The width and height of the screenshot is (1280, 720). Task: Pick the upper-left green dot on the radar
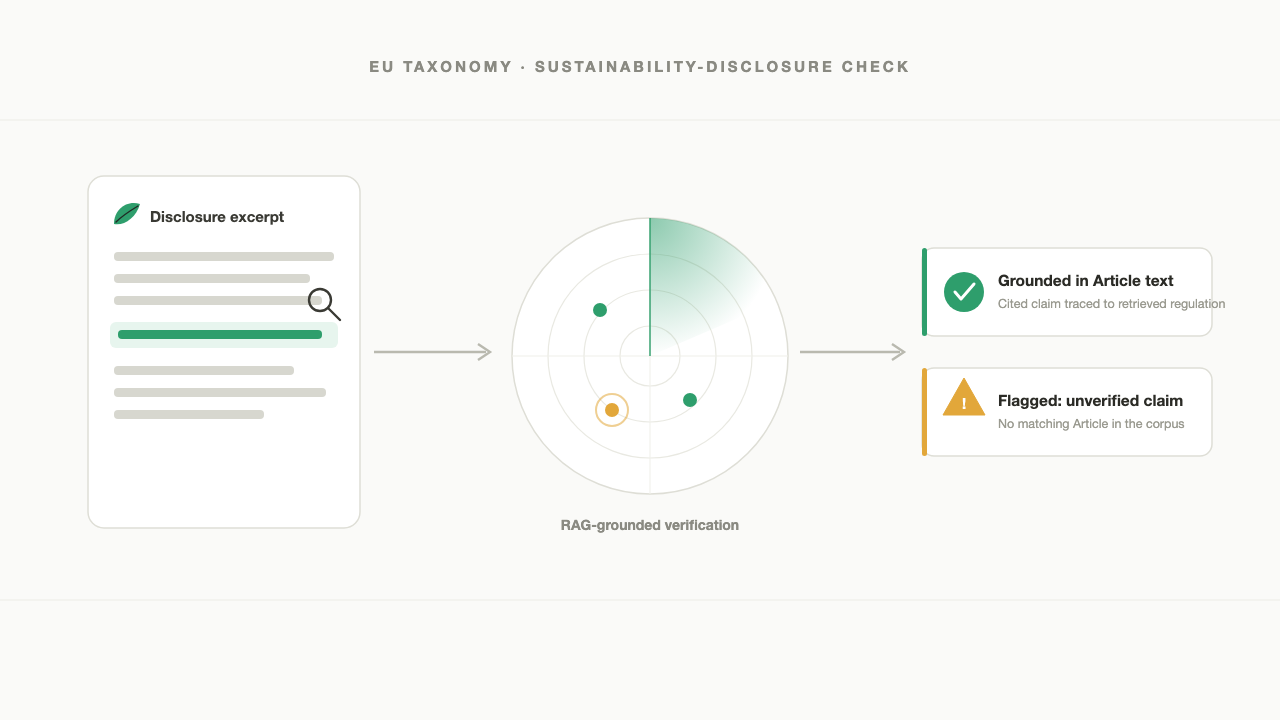pos(600,310)
